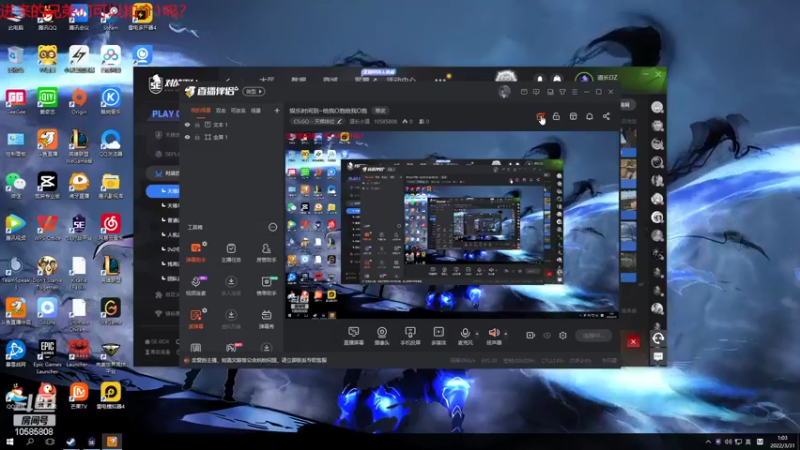This screenshot has height=450, width=800.
Task: Toggle visibility eye of 全屏 1 source
Action: pos(187,137)
